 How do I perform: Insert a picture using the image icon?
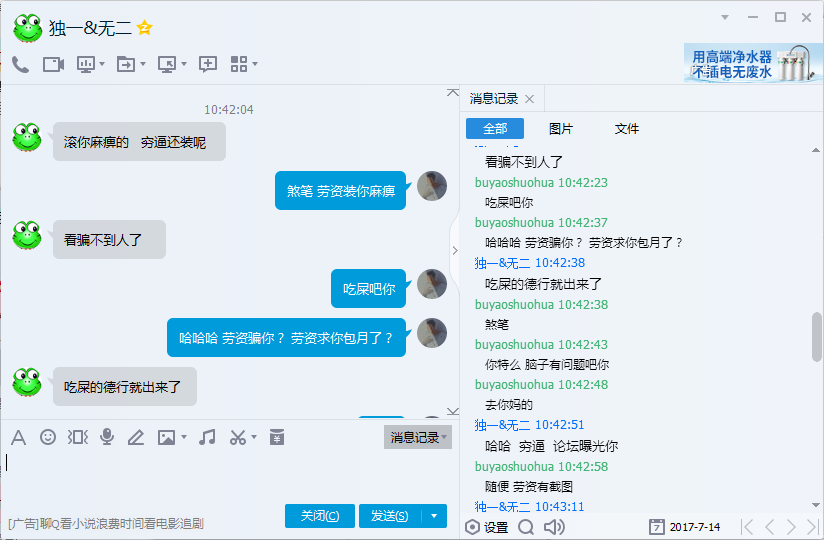pos(167,437)
